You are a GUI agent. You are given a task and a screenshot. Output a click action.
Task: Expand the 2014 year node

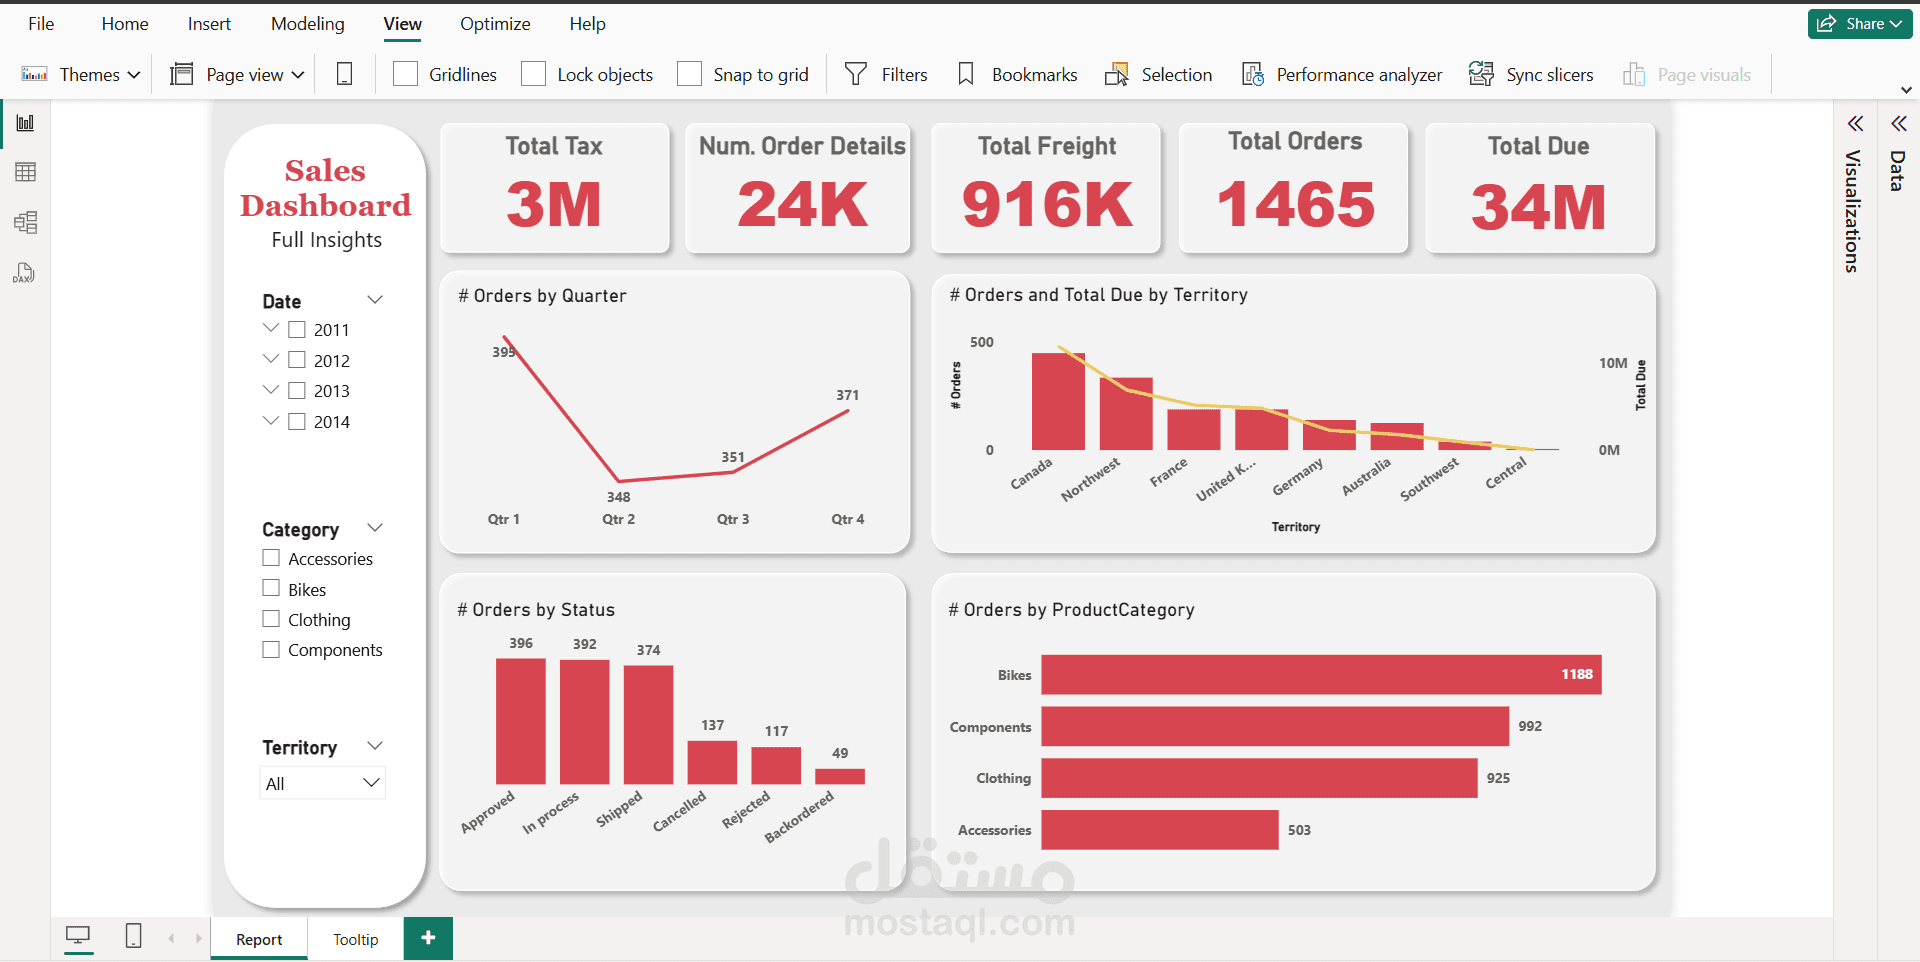pyautogui.click(x=271, y=420)
